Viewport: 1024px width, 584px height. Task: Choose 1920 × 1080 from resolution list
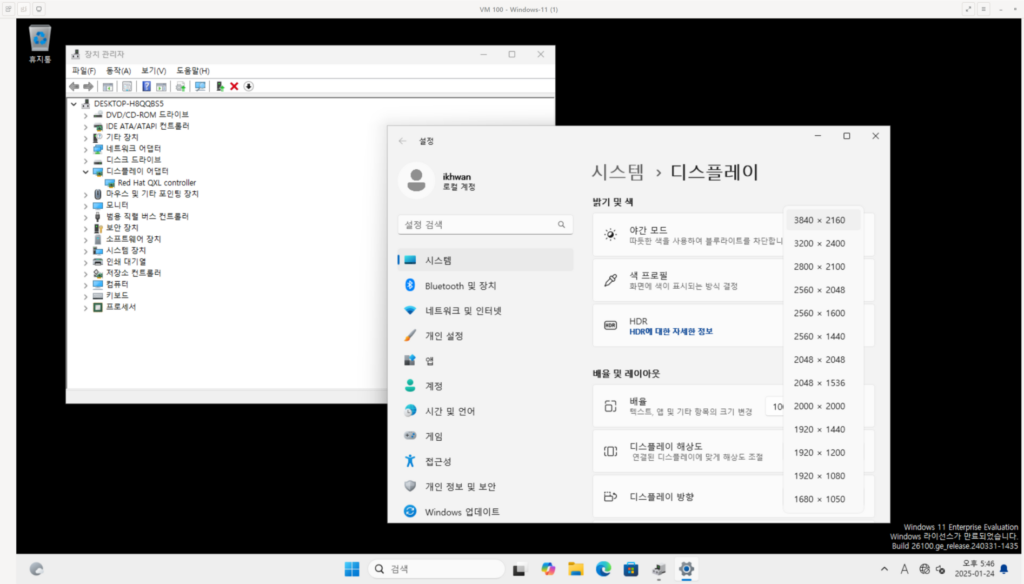[x=819, y=476]
